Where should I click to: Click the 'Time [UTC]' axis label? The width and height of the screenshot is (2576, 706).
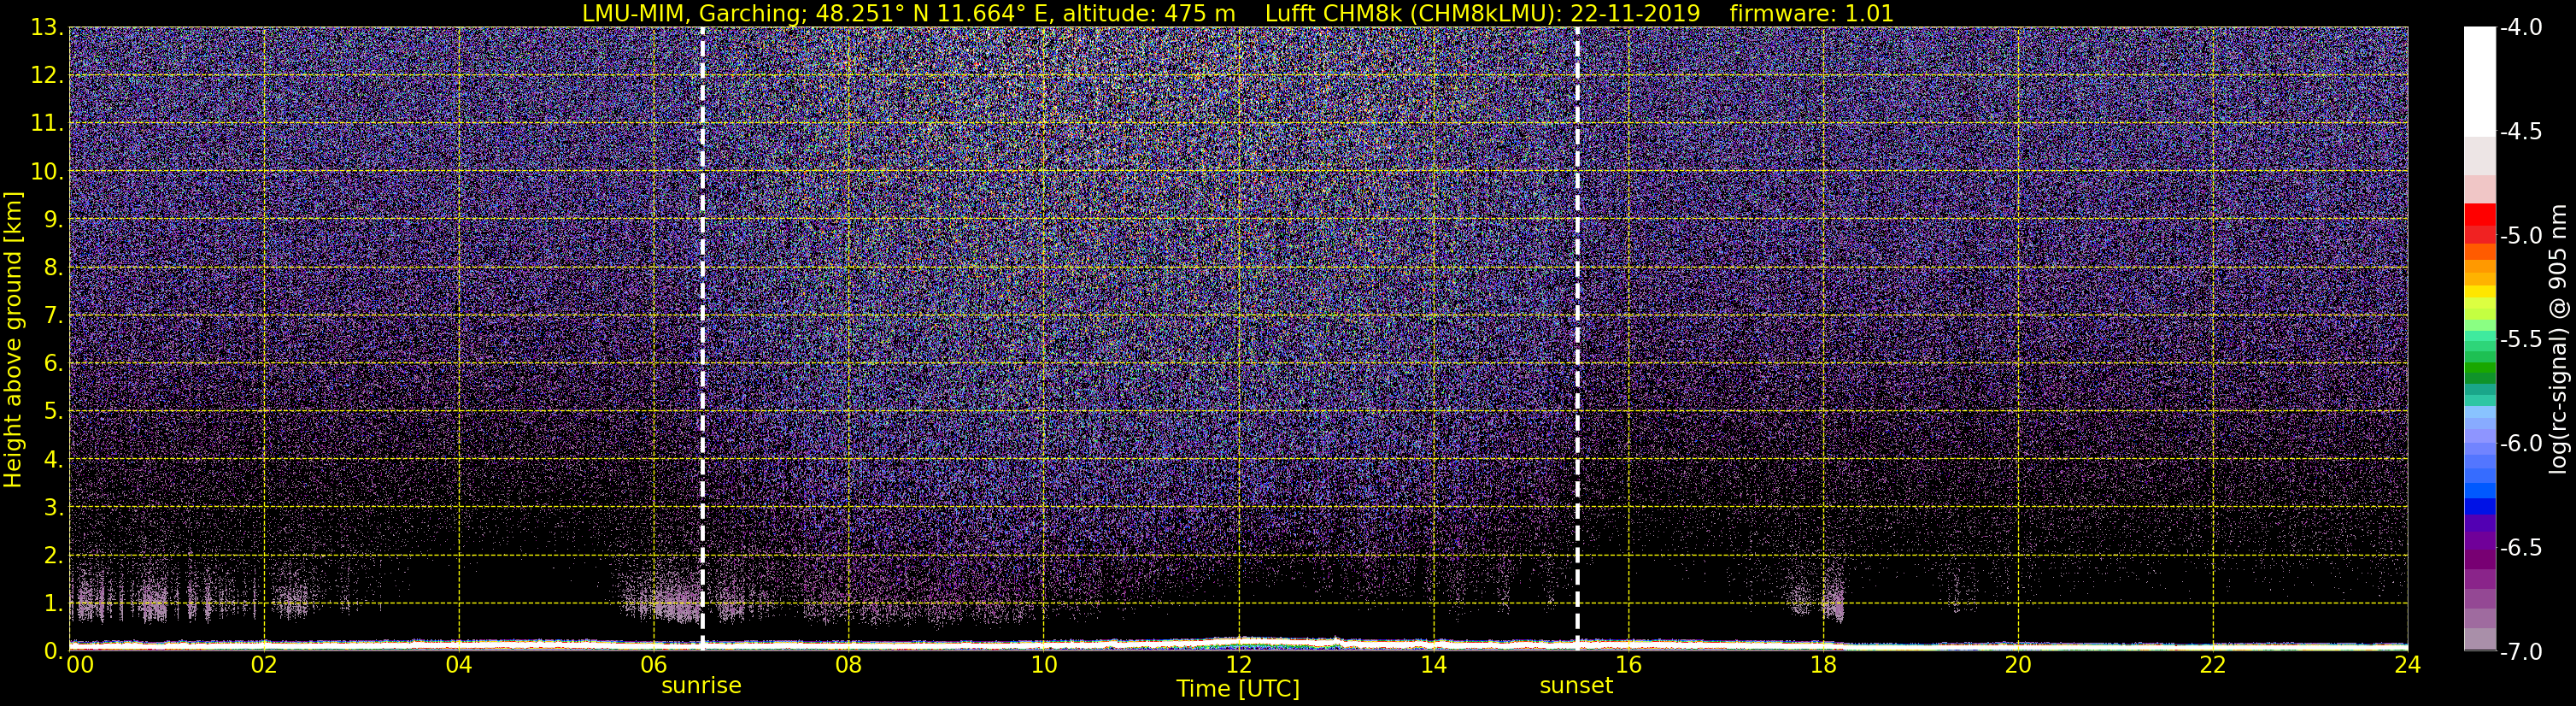coord(1238,689)
